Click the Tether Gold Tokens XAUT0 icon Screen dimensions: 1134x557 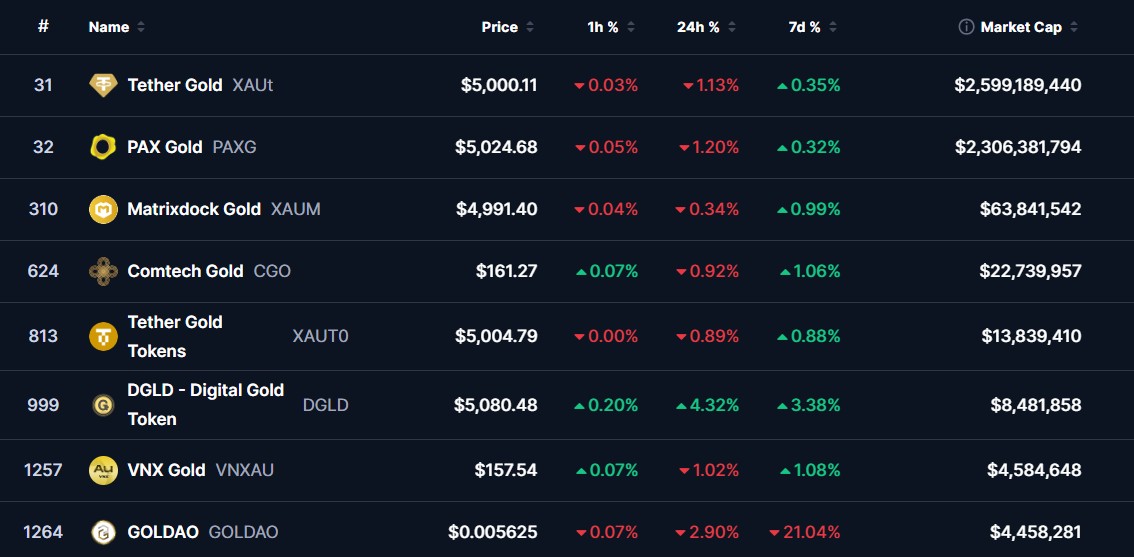pos(103,337)
